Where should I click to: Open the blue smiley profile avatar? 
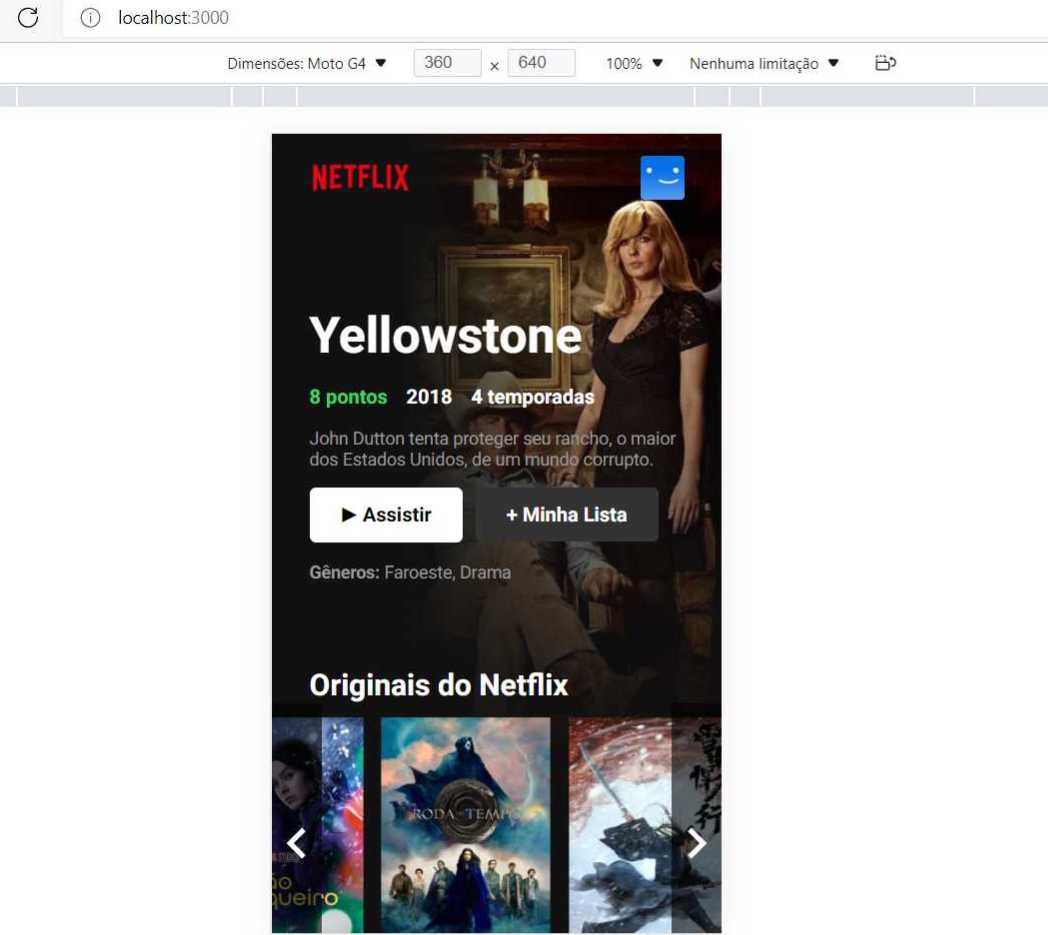click(662, 178)
